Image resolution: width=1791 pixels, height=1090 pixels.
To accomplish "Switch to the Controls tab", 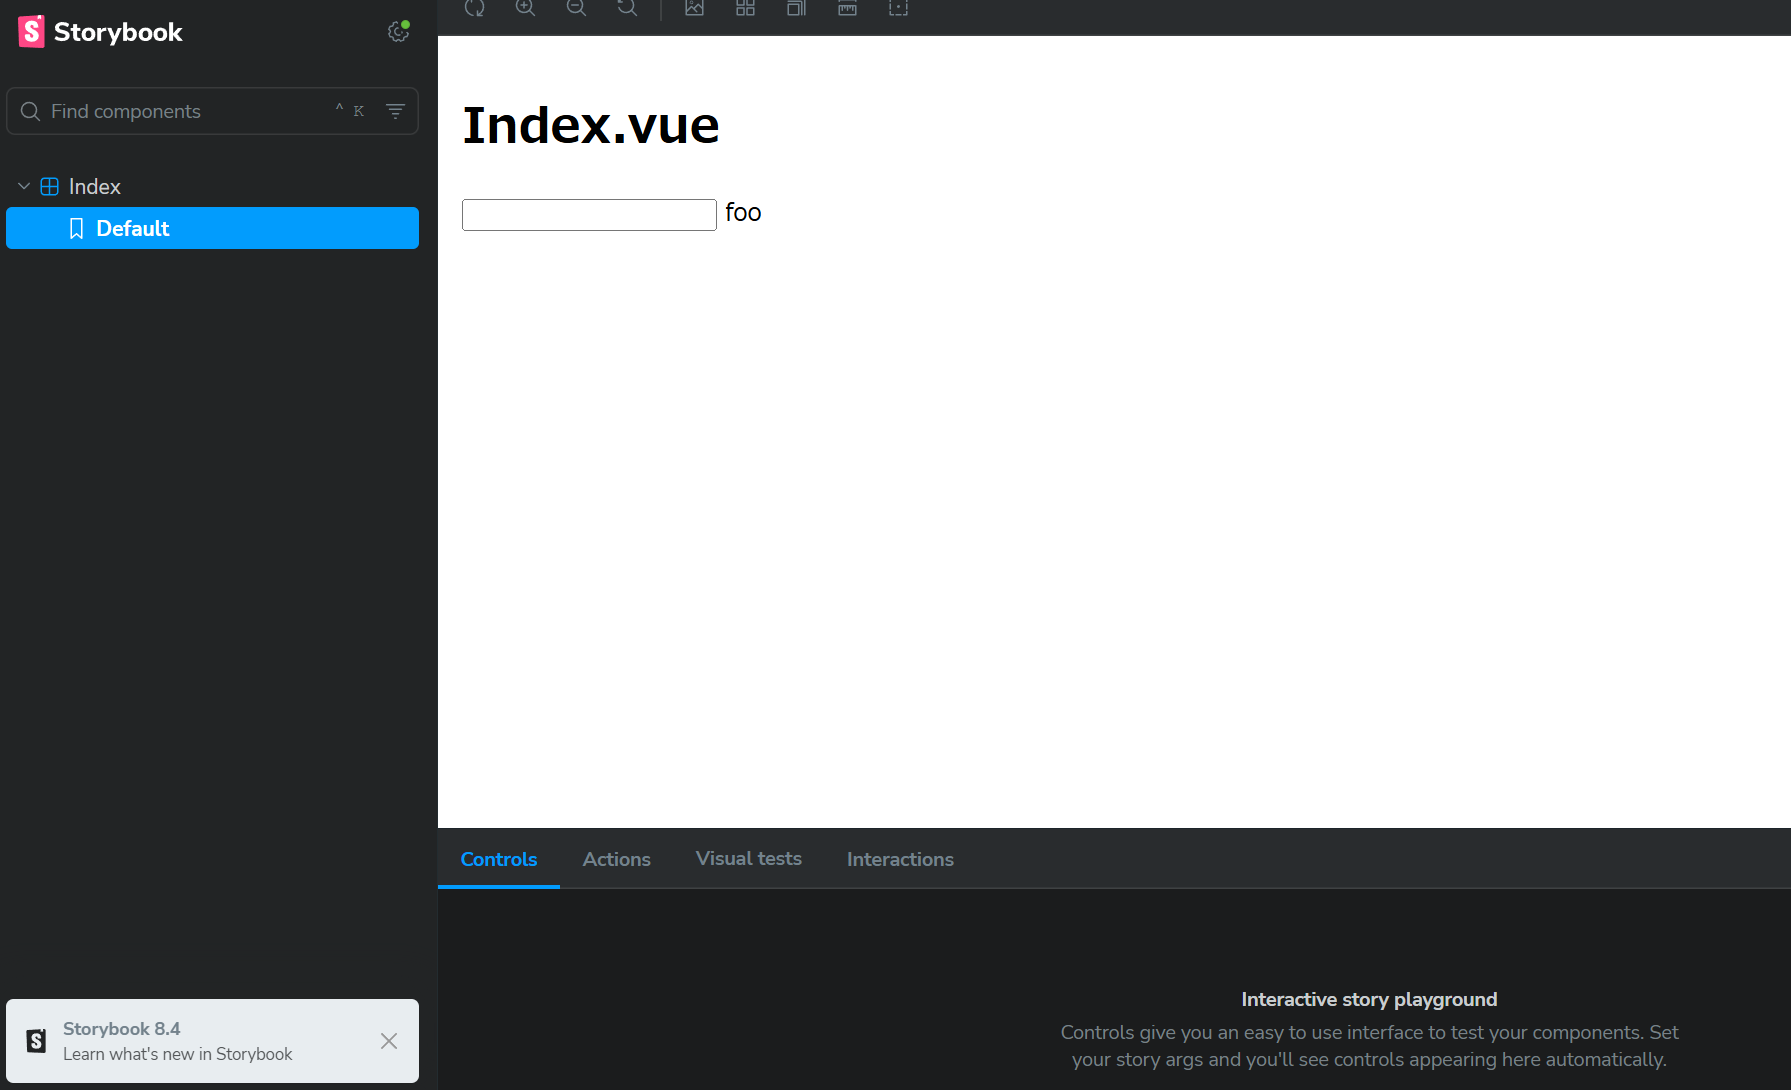I will (499, 859).
